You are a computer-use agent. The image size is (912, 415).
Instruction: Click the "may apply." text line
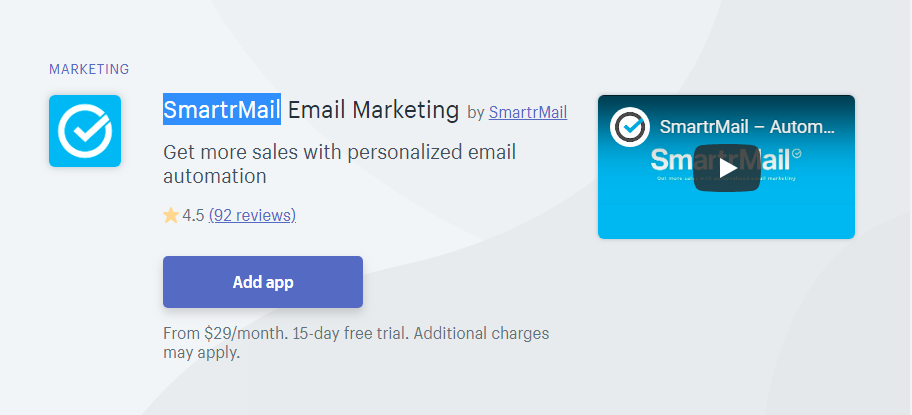201,353
